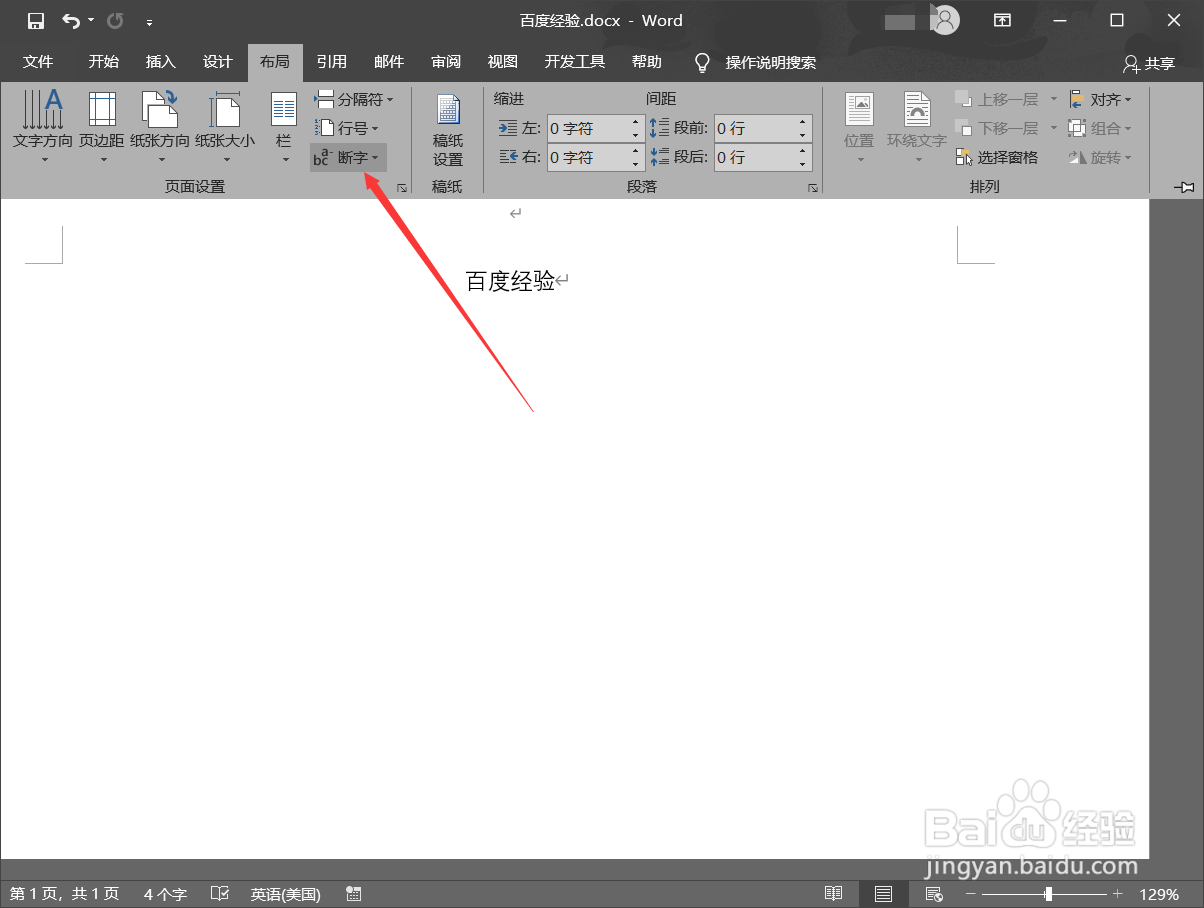Open the 环绕文字 wrap text menu
This screenshot has width=1204, height=908.
(917, 128)
